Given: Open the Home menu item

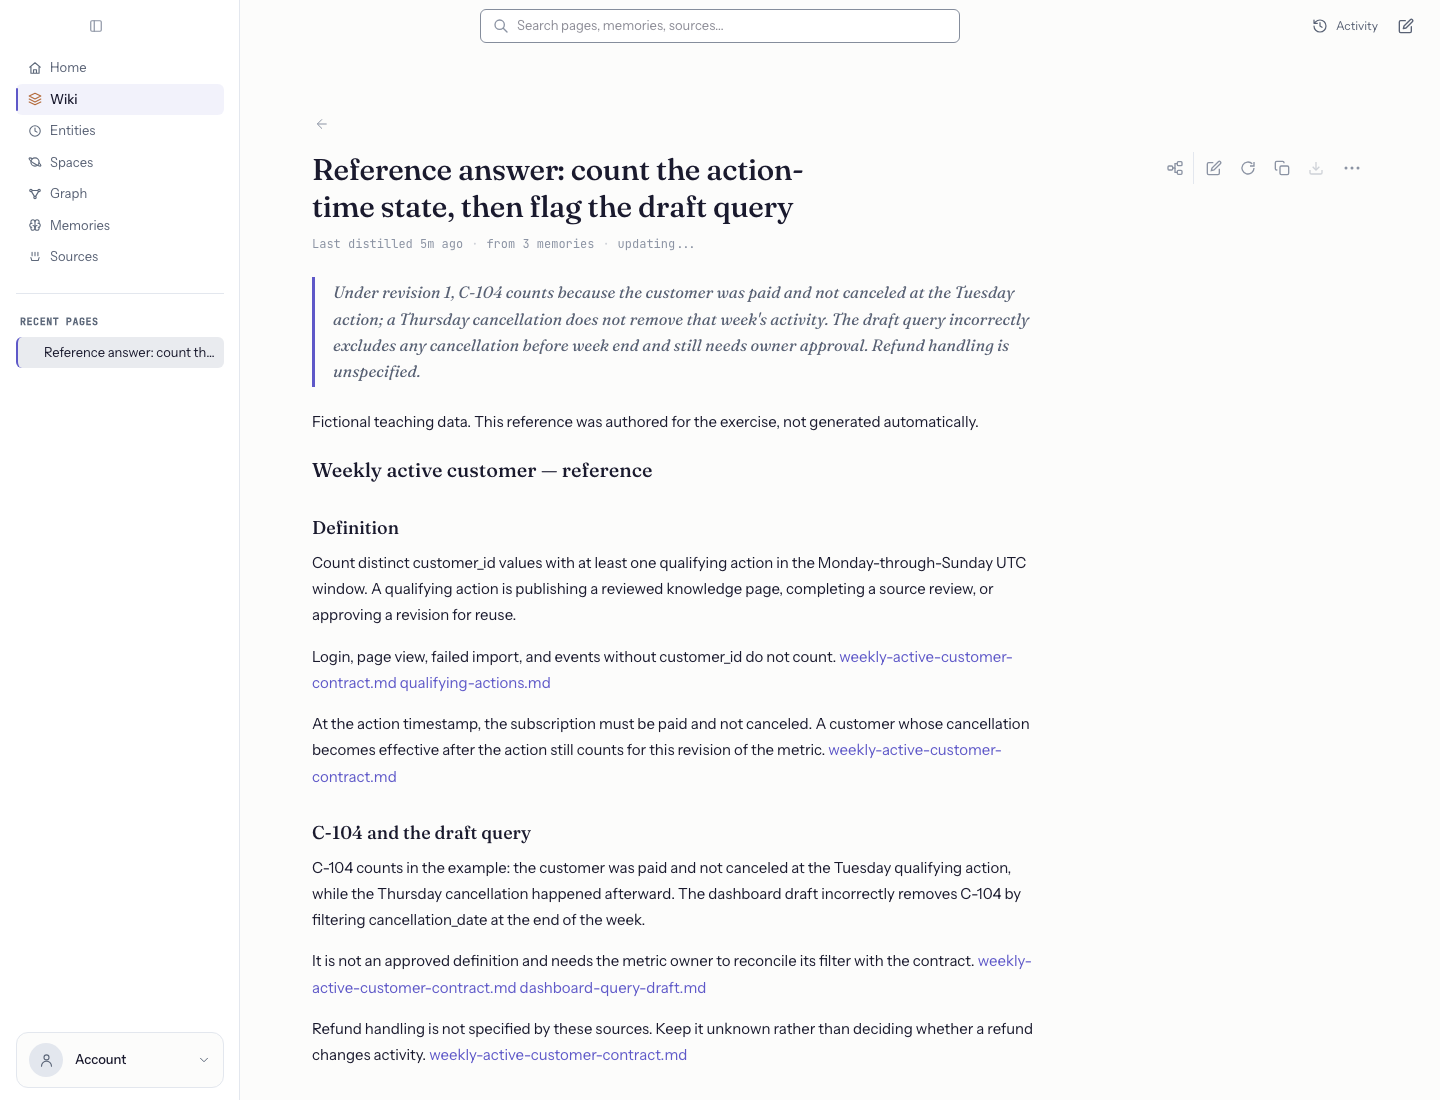Looking at the screenshot, I should [x=120, y=68].
